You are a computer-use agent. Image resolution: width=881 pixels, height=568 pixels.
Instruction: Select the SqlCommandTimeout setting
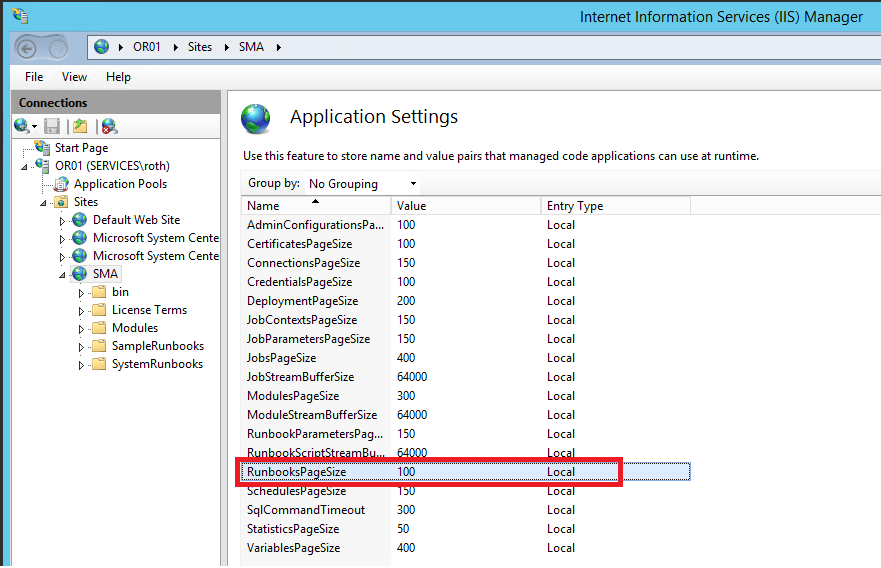tap(466, 510)
